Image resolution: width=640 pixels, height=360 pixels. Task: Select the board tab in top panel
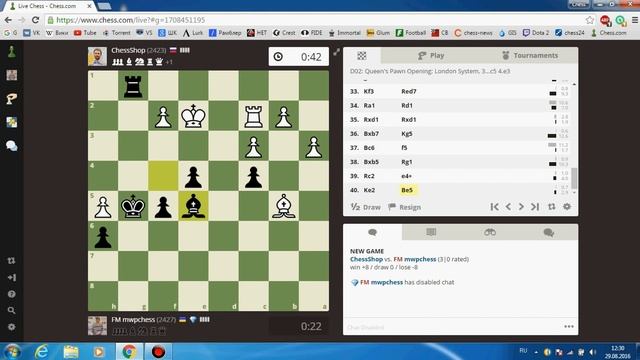tap(362, 56)
